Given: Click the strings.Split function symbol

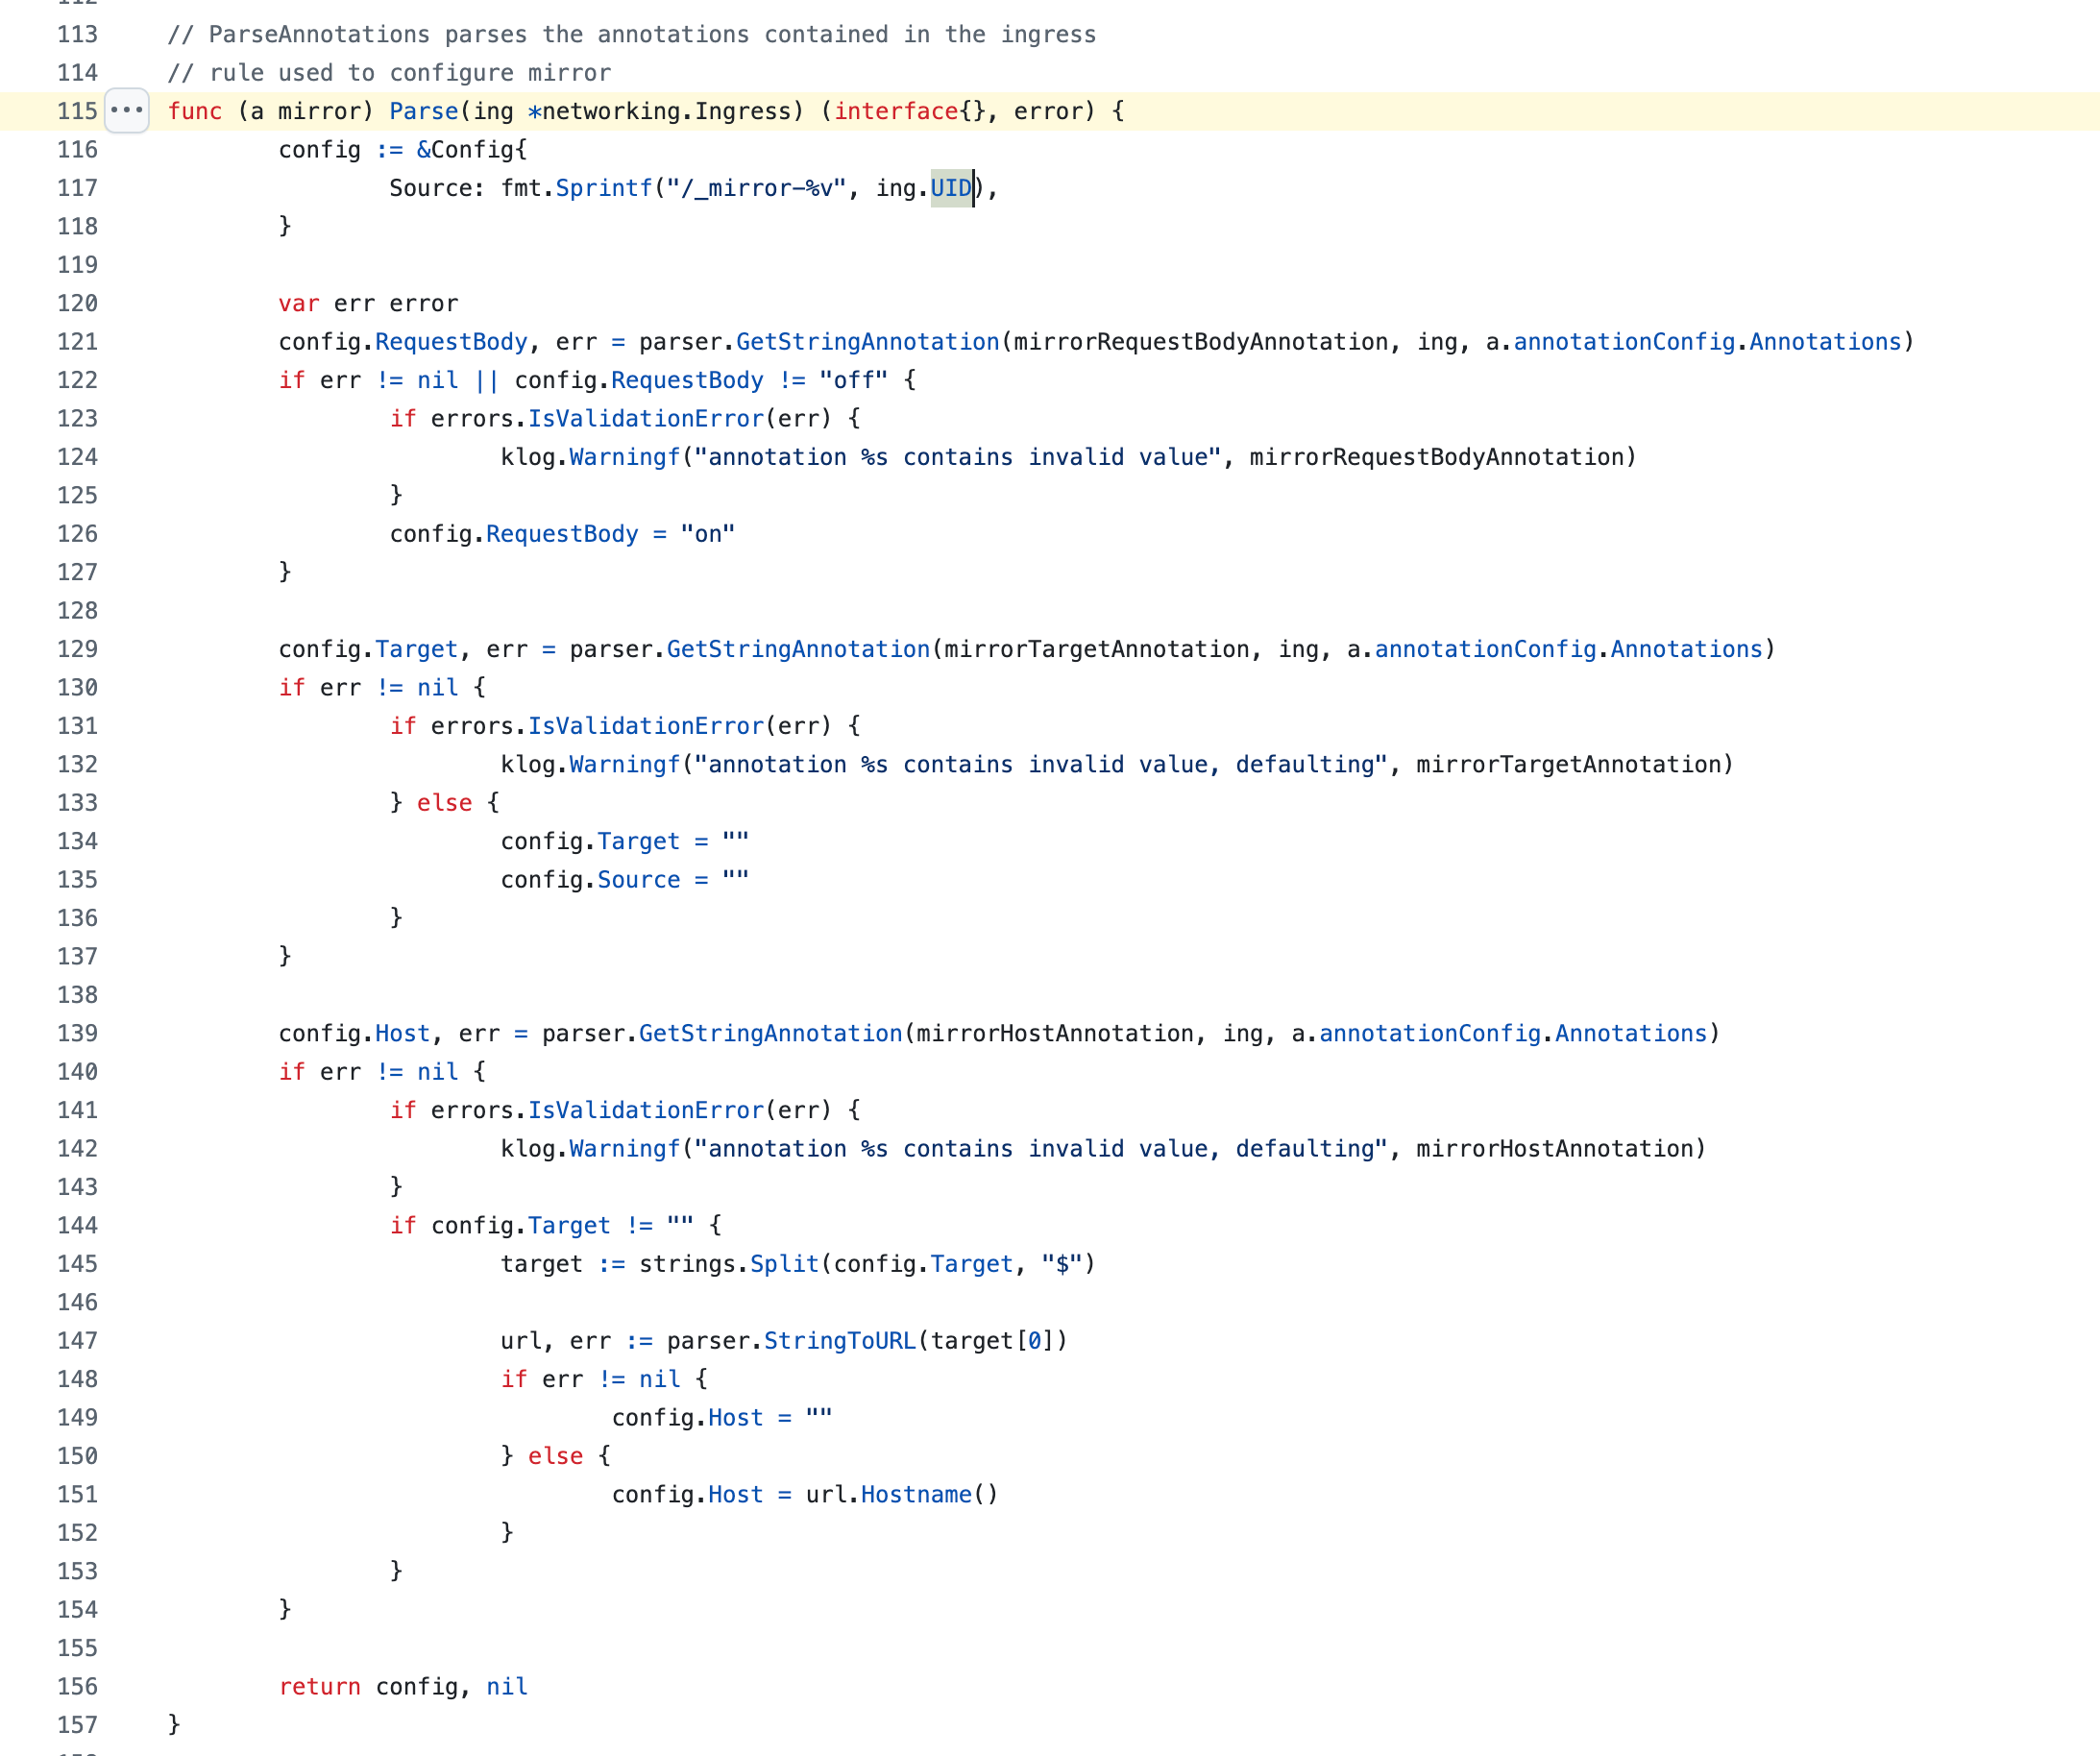Looking at the screenshot, I should [x=784, y=1264].
